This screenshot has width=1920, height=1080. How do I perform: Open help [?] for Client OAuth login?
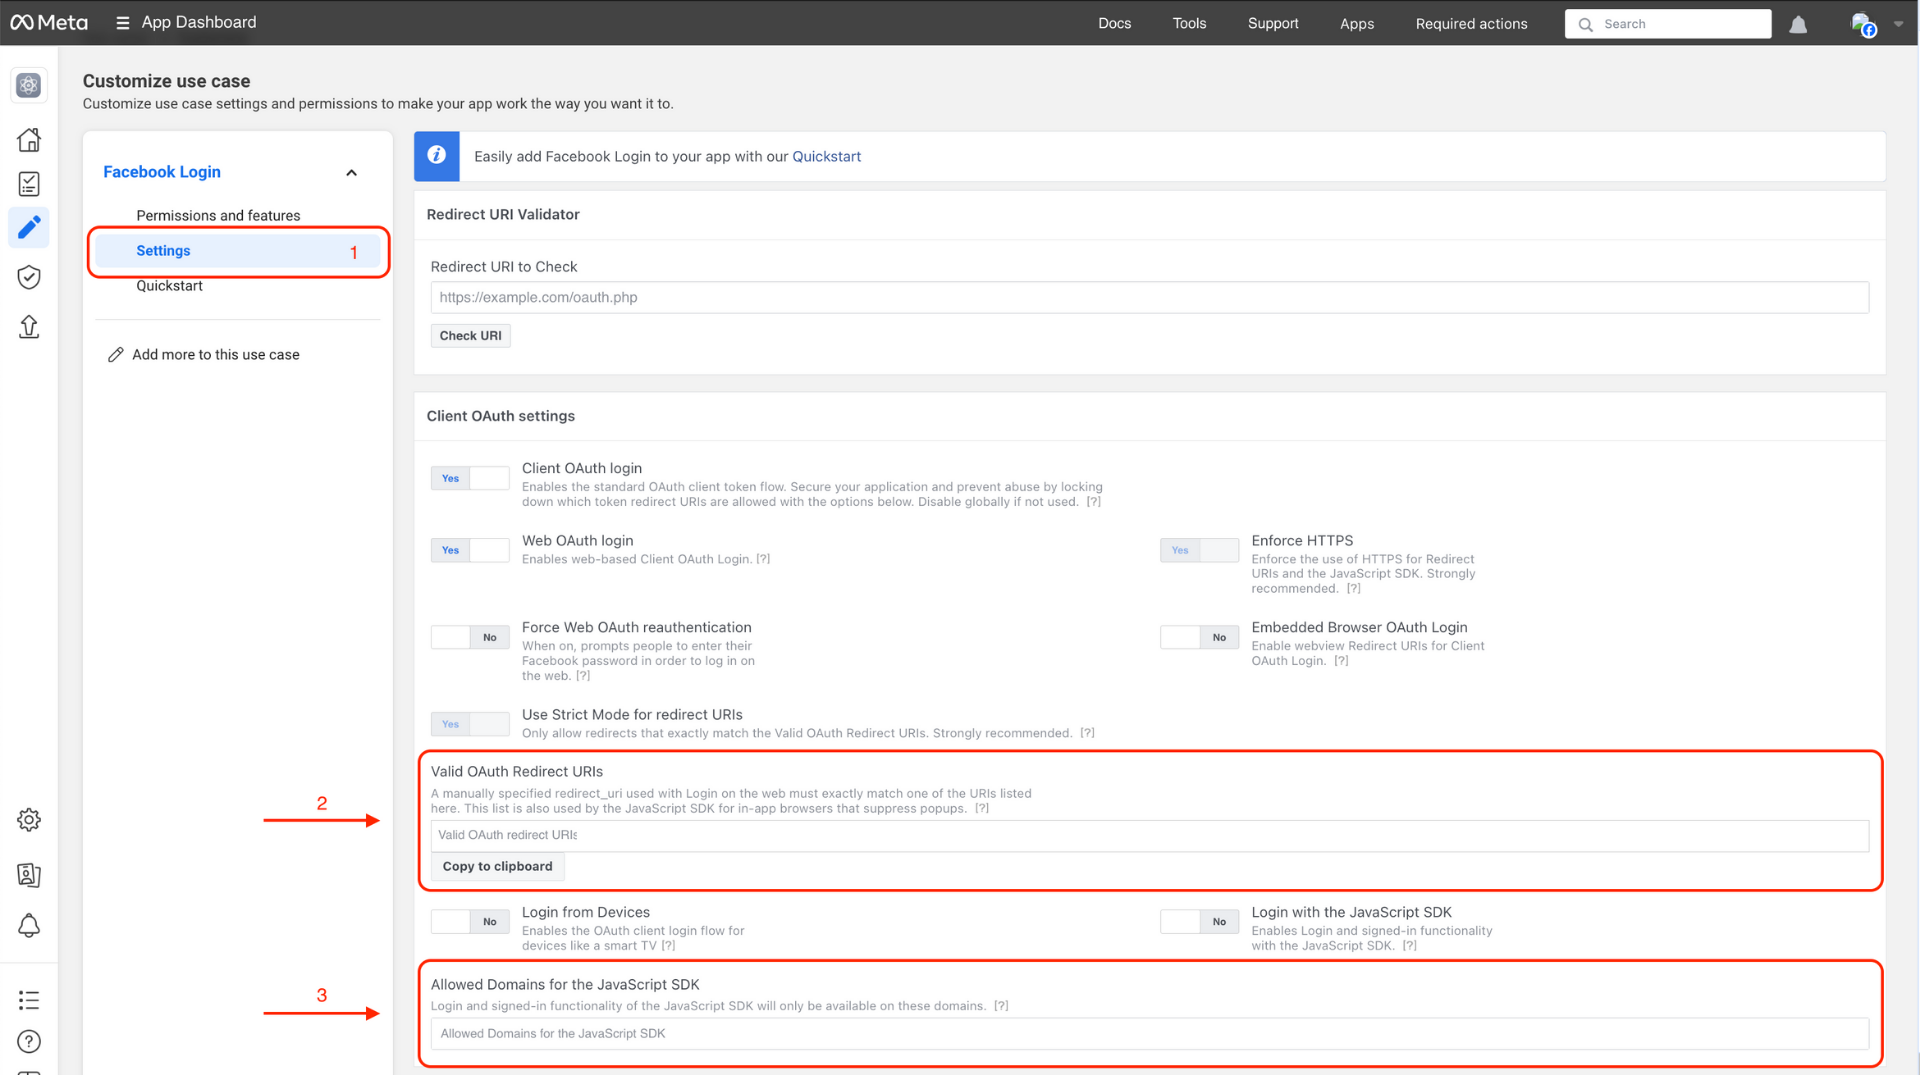tap(1094, 502)
